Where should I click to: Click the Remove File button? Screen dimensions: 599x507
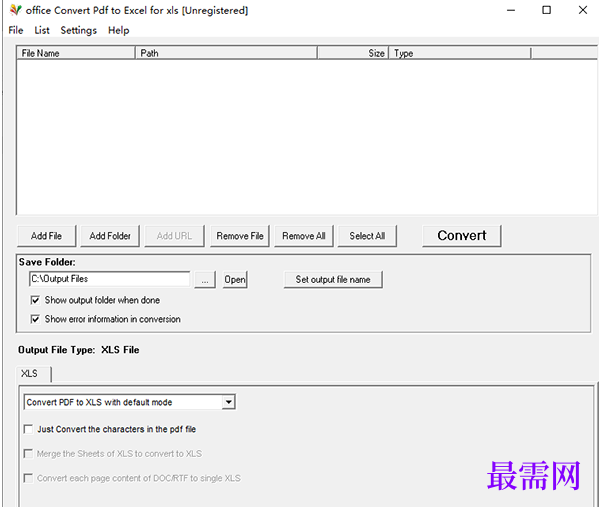click(x=240, y=236)
